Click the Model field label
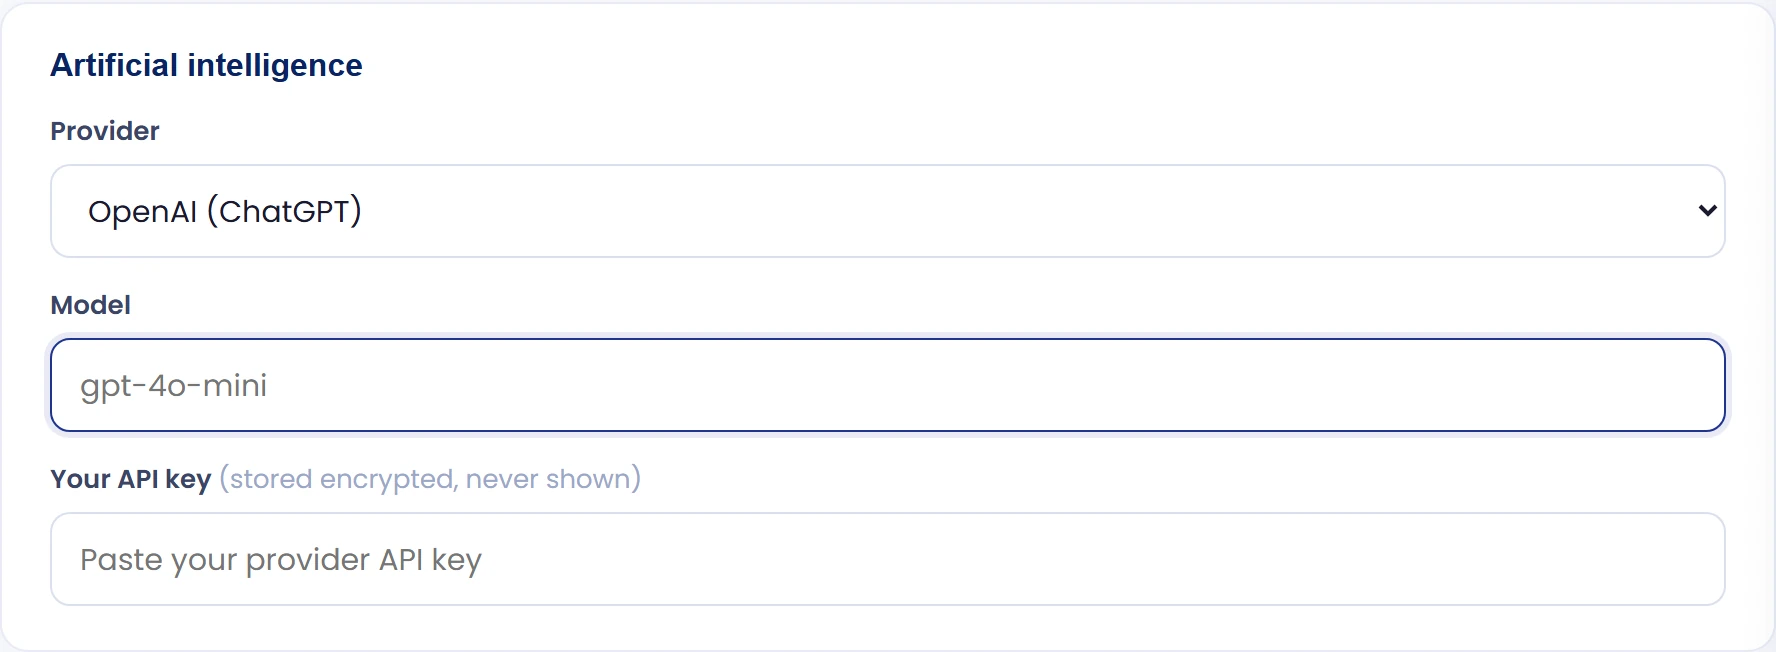The image size is (1776, 652). click(91, 305)
